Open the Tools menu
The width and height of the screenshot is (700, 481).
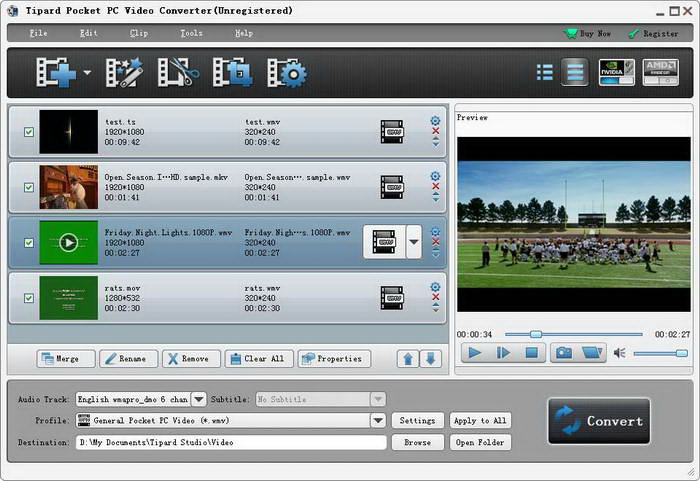[191, 33]
